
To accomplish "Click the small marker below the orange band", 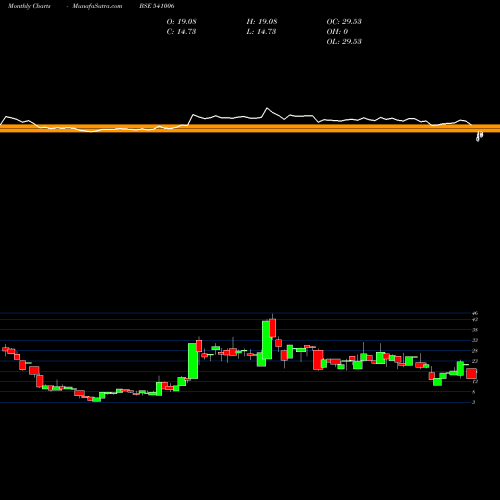I will [479, 137].
